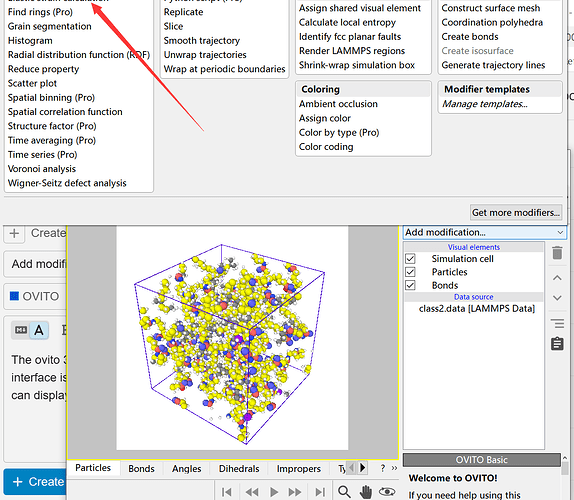Select Particles visual element entry
Image resolution: width=574 pixels, height=500 pixels.
(x=450, y=272)
